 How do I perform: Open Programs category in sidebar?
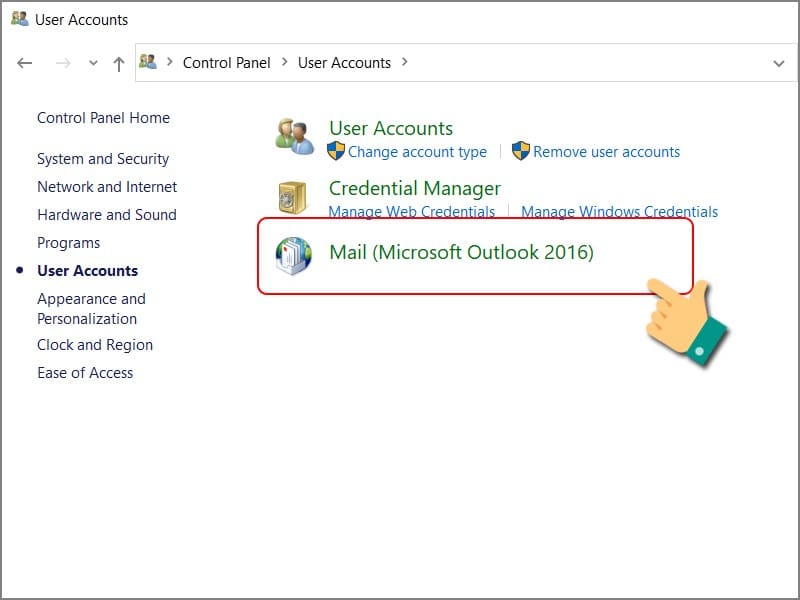click(69, 243)
